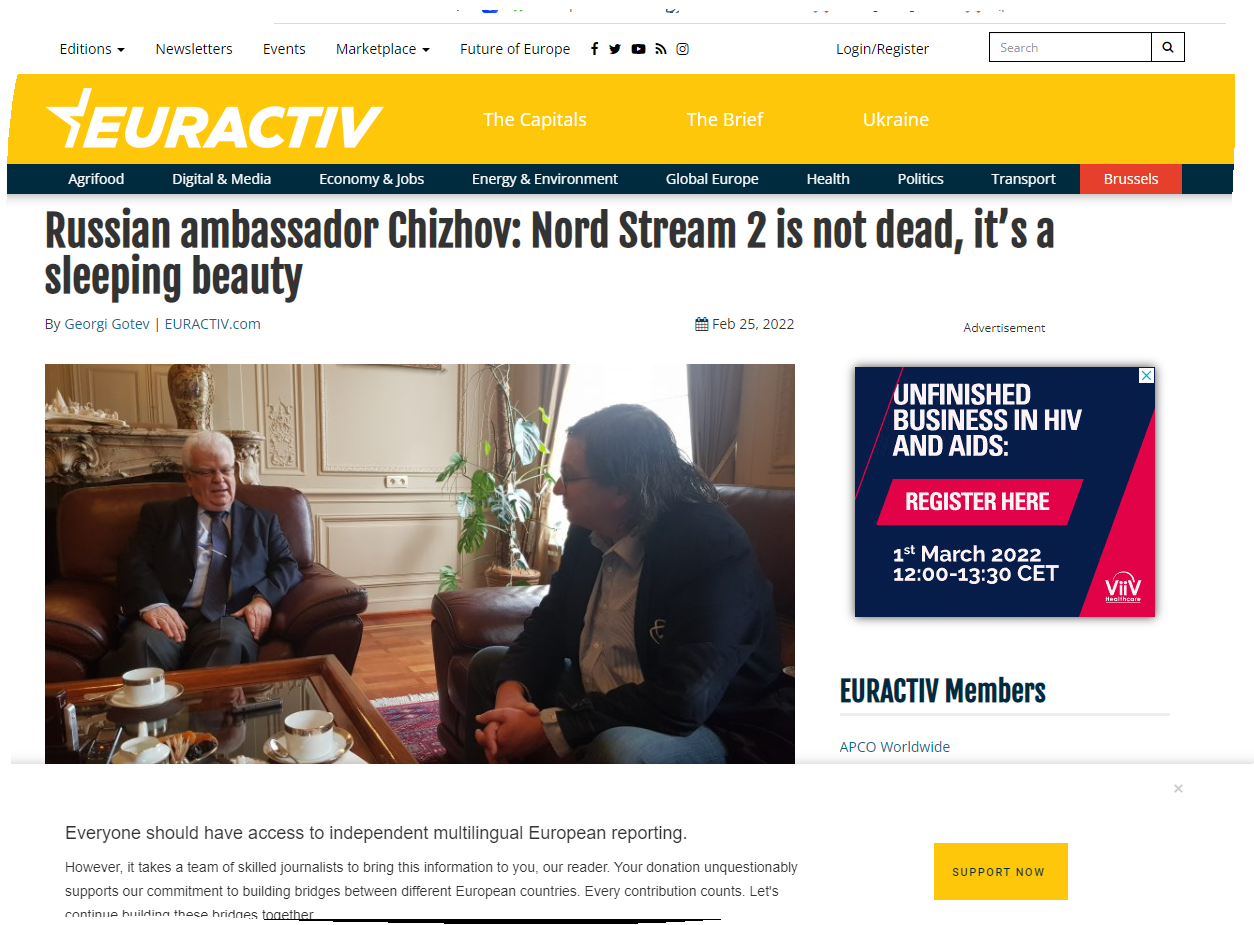
Task: Expand the Marketplace dropdown
Action: [x=383, y=49]
